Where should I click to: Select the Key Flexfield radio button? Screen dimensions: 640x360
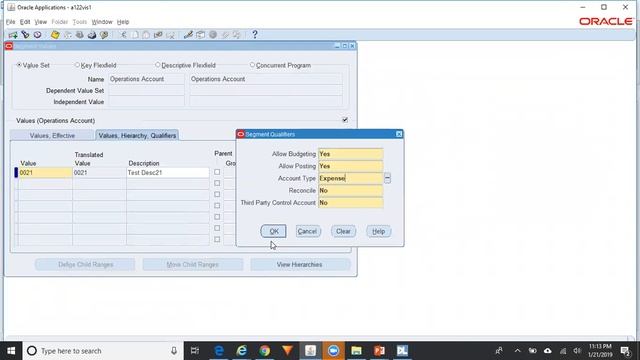(77, 65)
